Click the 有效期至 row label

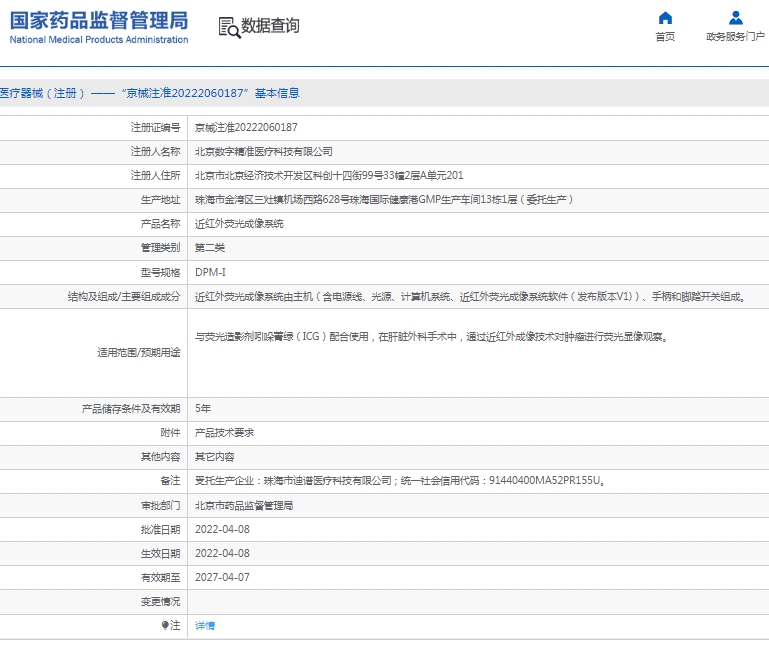160,577
